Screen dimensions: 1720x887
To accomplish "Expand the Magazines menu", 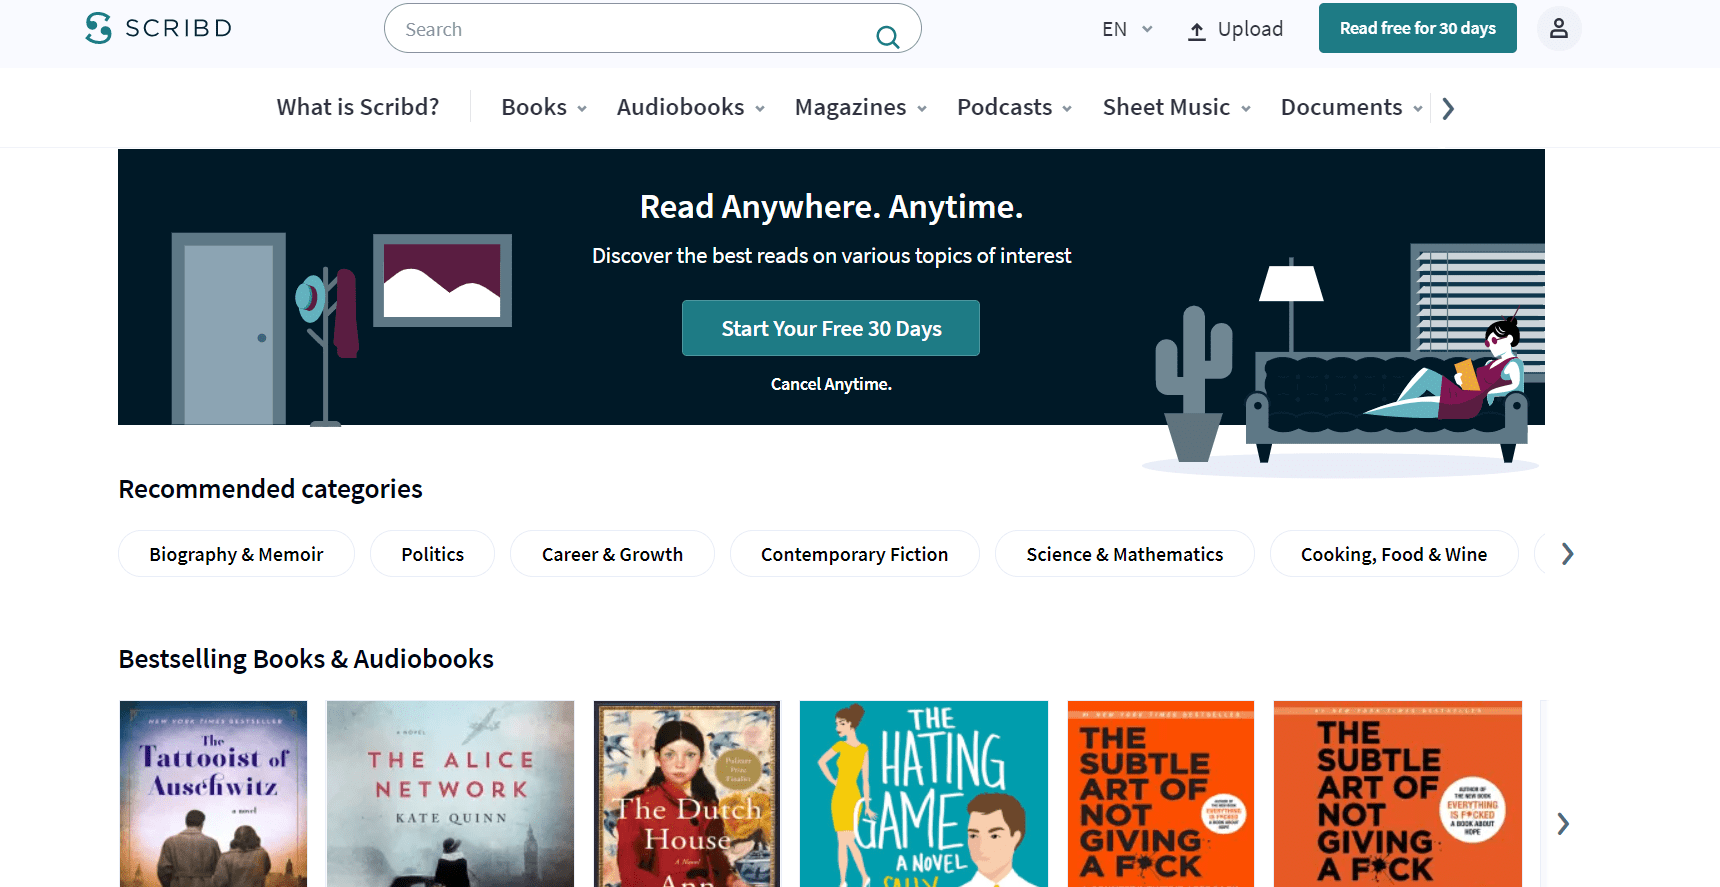I will 861,107.
